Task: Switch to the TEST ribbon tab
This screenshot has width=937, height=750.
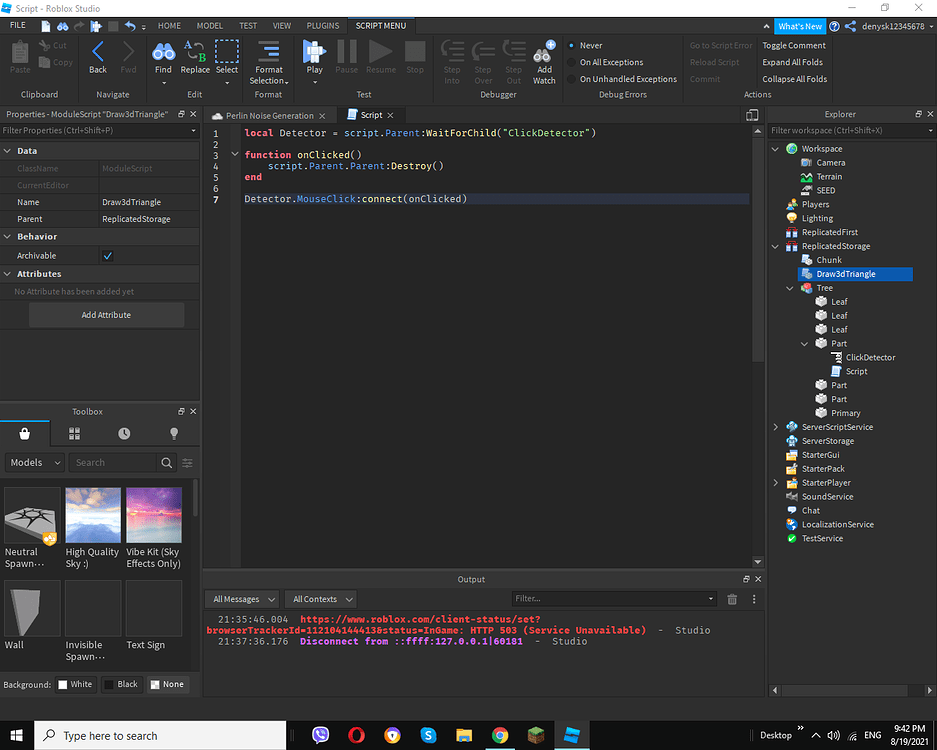Action: (x=248, y=26)
